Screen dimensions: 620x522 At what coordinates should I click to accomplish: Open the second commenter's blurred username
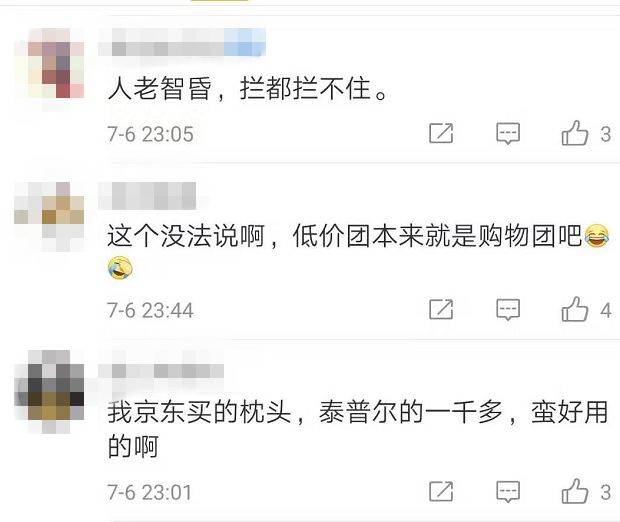[x=147, y=196]
